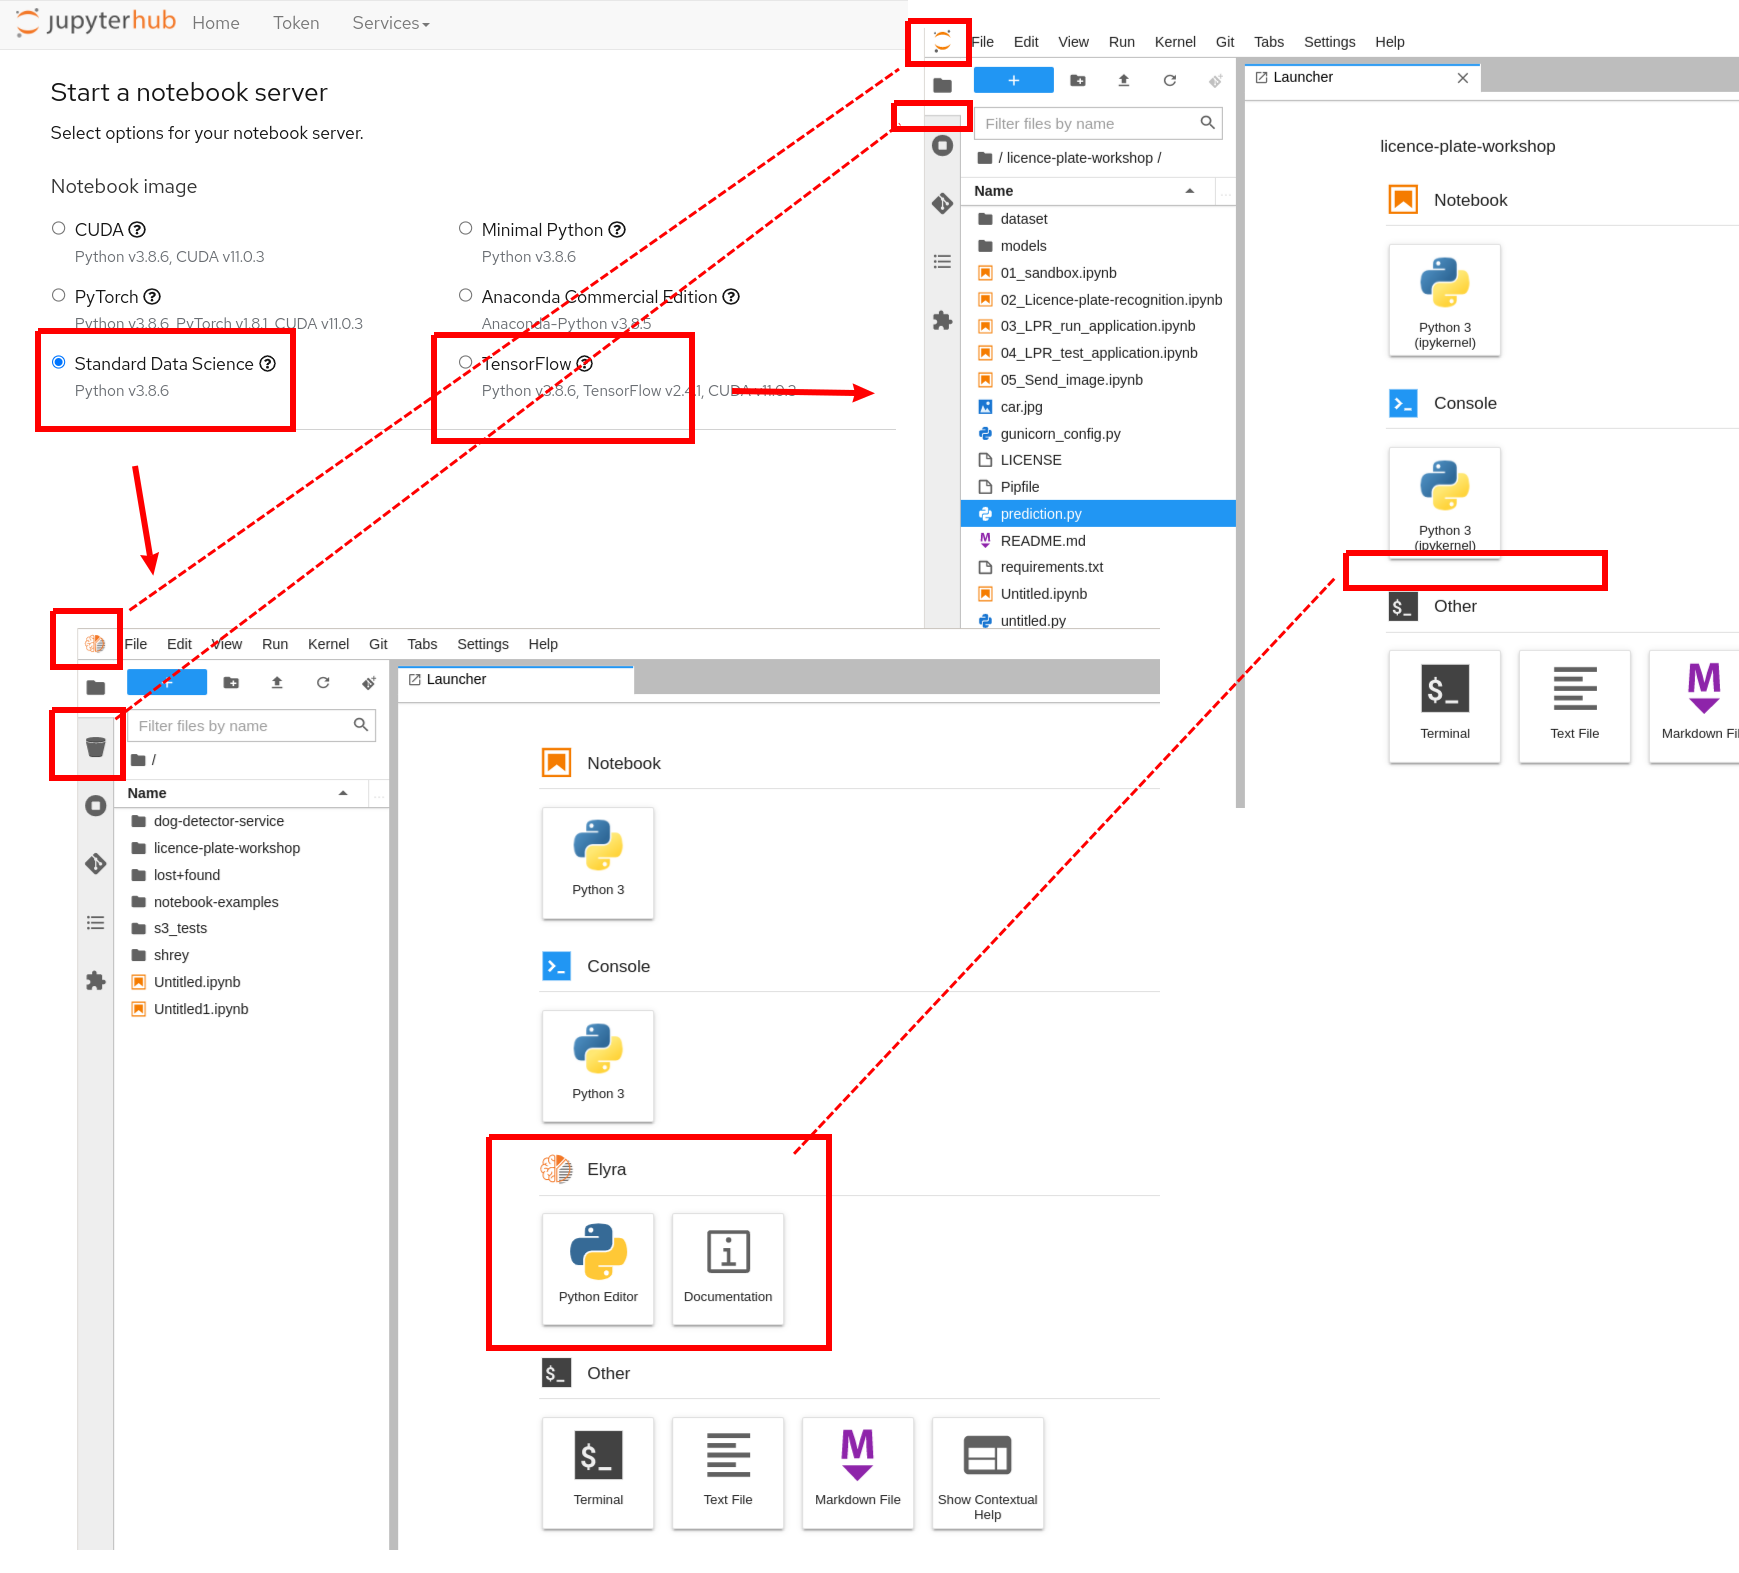
Task: Refresh the licence-plate-workshop file list
Action: [x=1170, y=81]
